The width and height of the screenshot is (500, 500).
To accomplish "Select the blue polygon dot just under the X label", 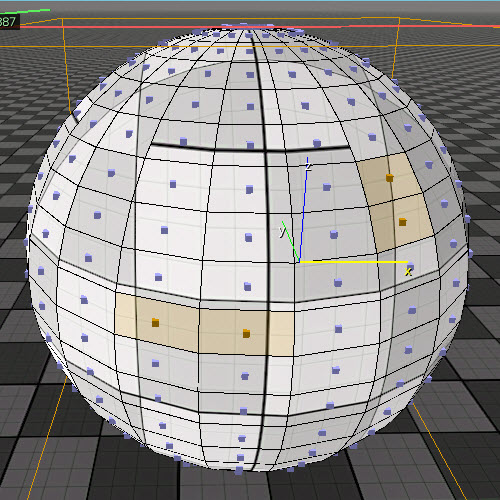I will pos(410,267).
